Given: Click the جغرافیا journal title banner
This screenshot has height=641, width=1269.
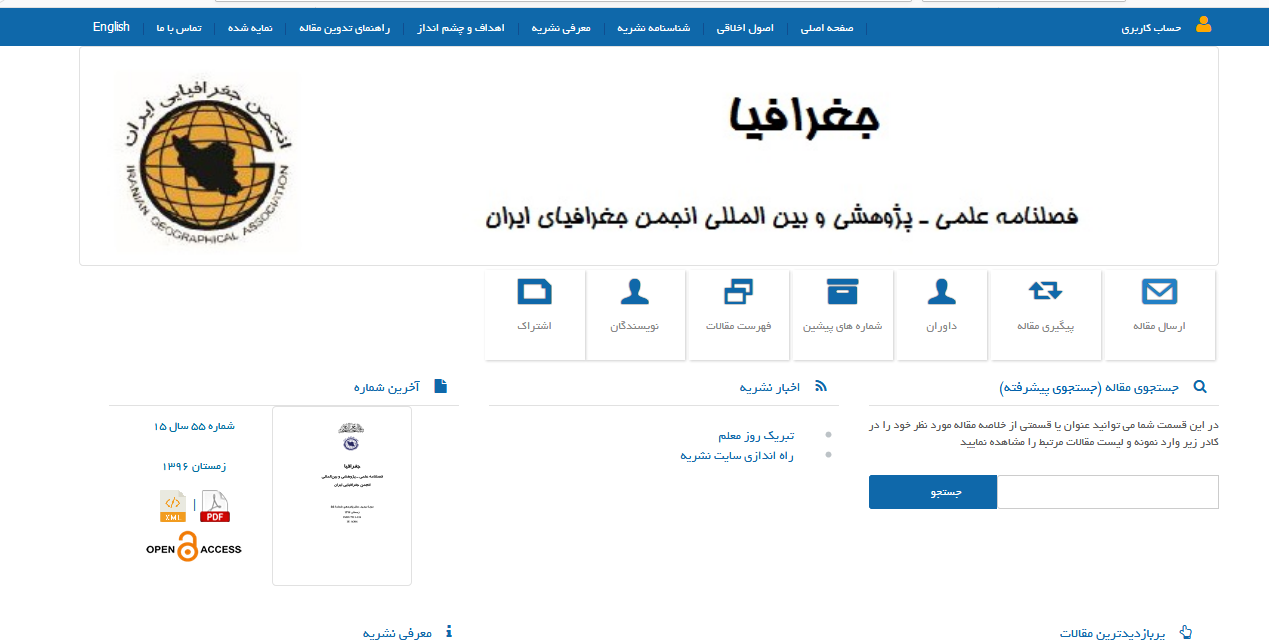Looking at the screenshot, I should (806, 118).
